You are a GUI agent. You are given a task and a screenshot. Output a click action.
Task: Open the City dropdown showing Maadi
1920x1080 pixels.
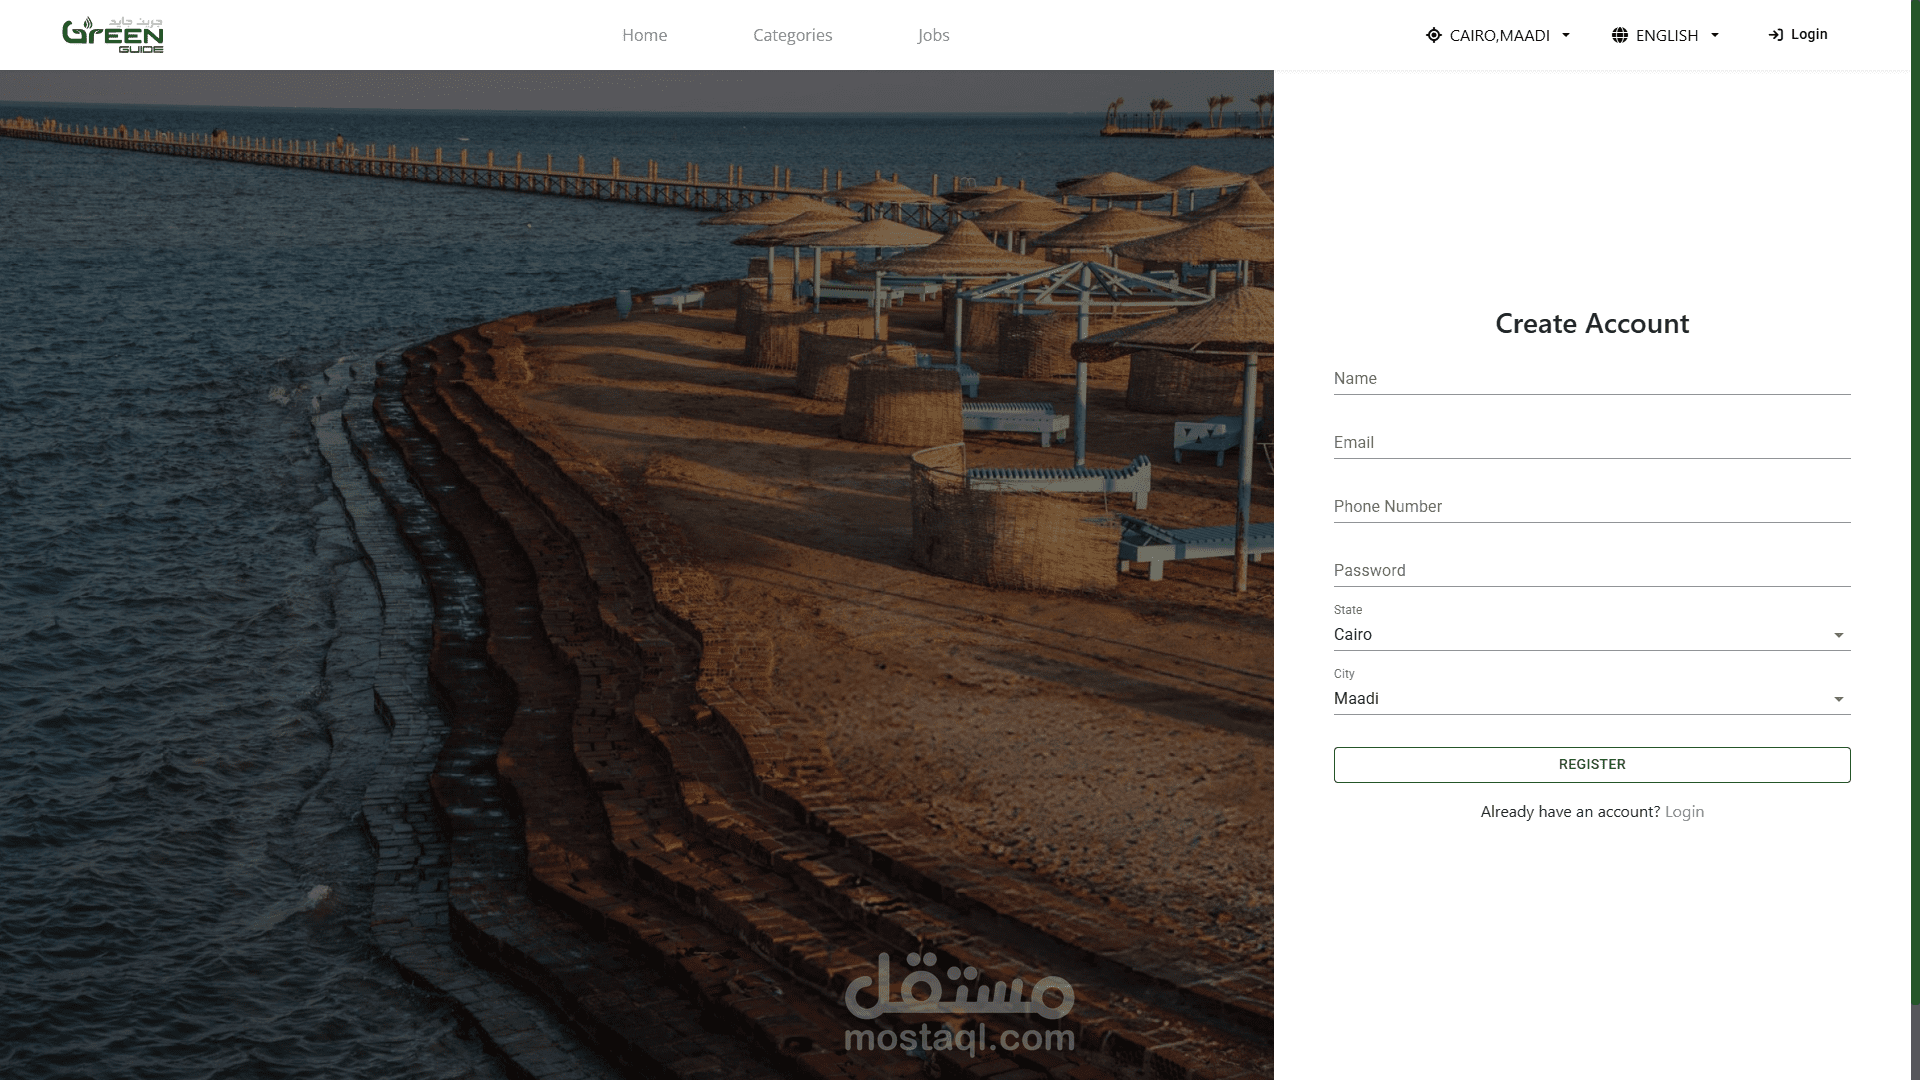(x=1590, y=699)
